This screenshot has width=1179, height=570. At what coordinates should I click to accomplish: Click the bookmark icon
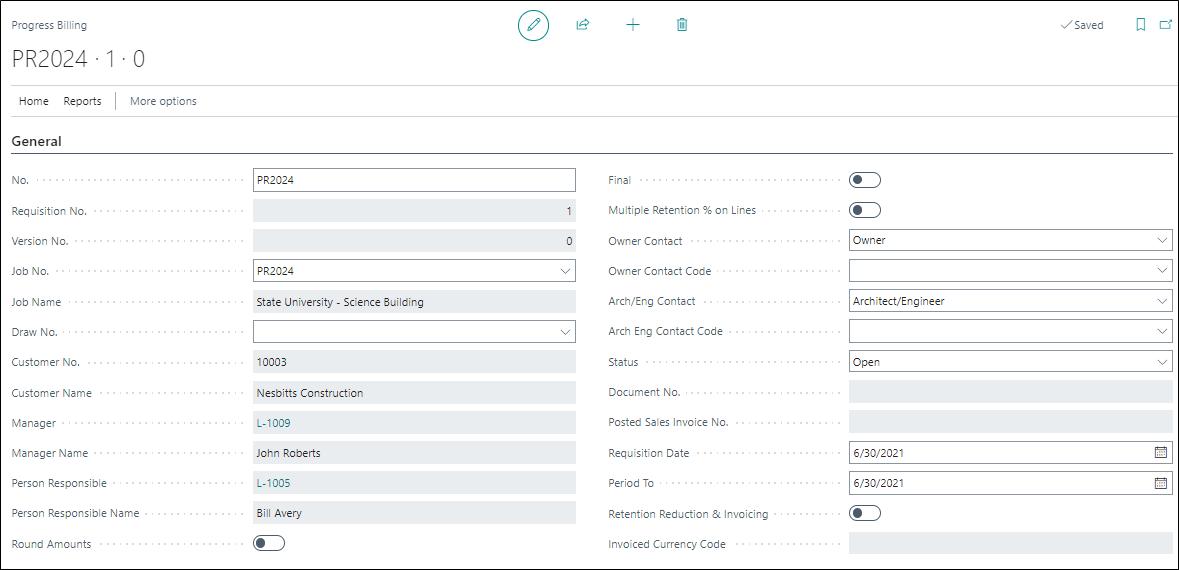coord(1141,25)
